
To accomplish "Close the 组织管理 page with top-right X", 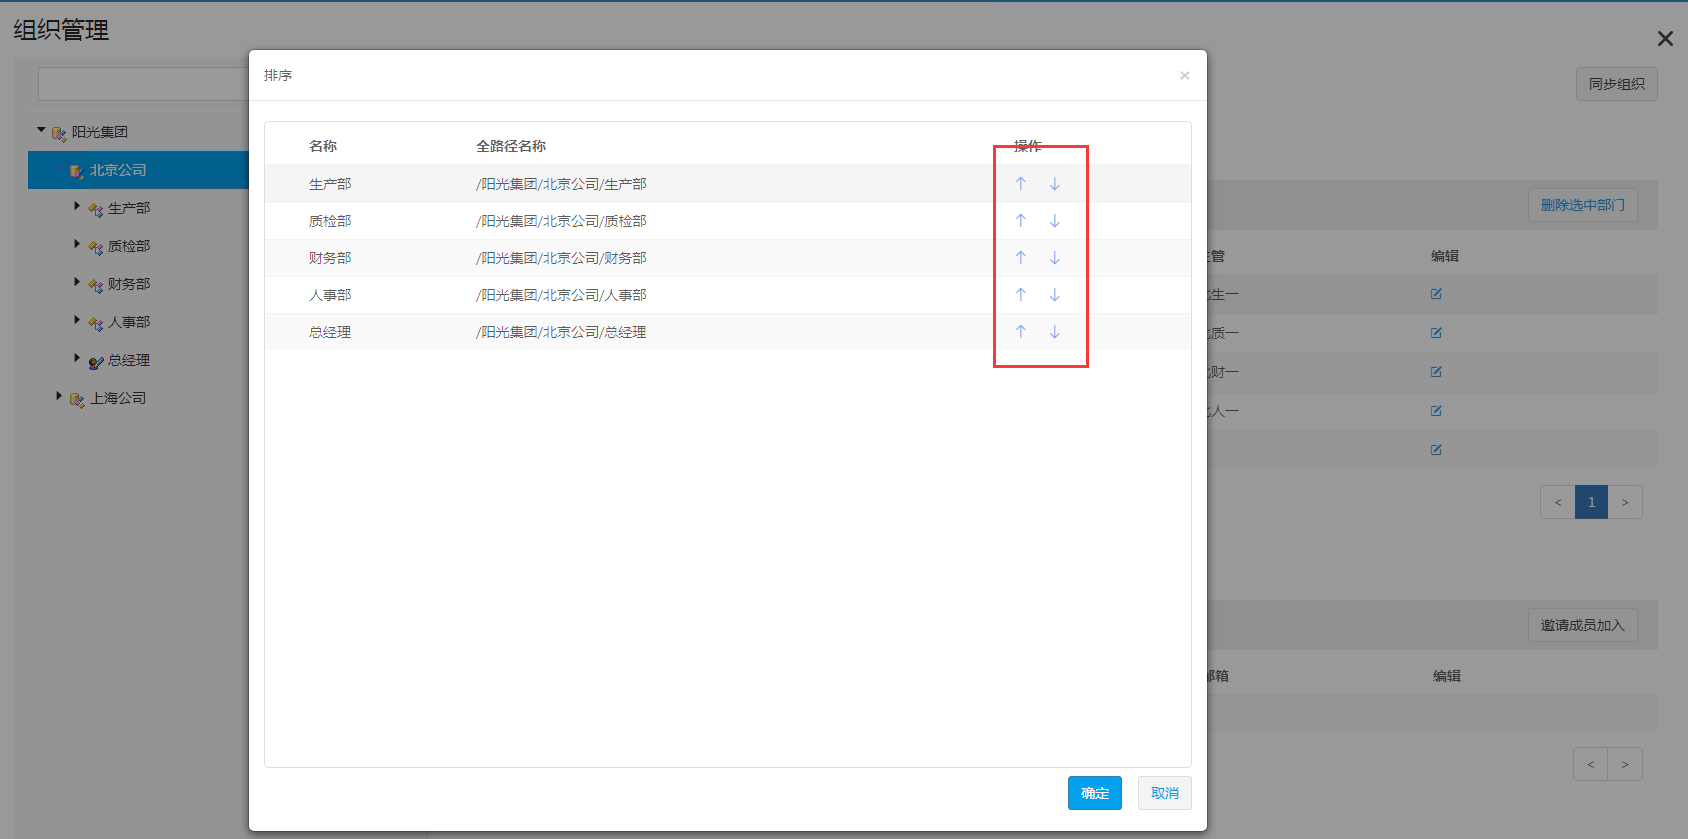I will pyautogui.click(x=1665, y=38).
